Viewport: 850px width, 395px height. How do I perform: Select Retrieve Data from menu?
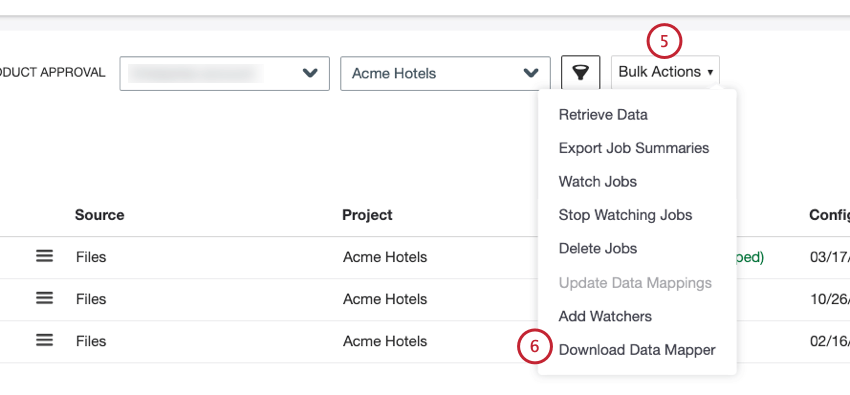point(603,115)
